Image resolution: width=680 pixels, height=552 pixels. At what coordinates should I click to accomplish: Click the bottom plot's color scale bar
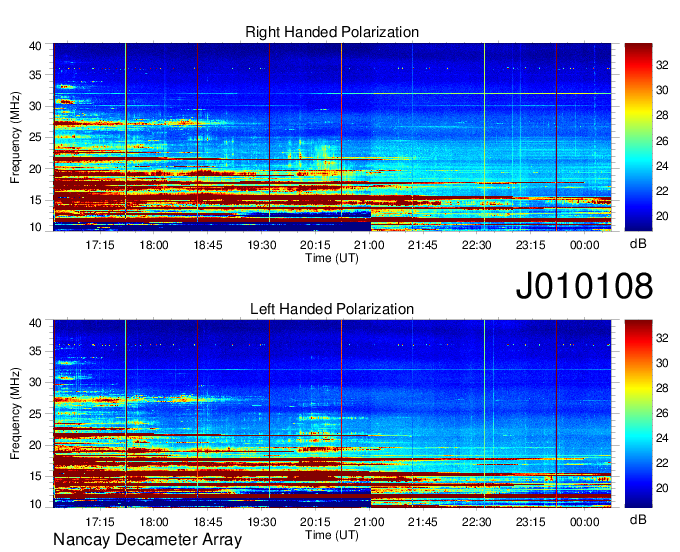pyautogui.click(x=638, y=413)
